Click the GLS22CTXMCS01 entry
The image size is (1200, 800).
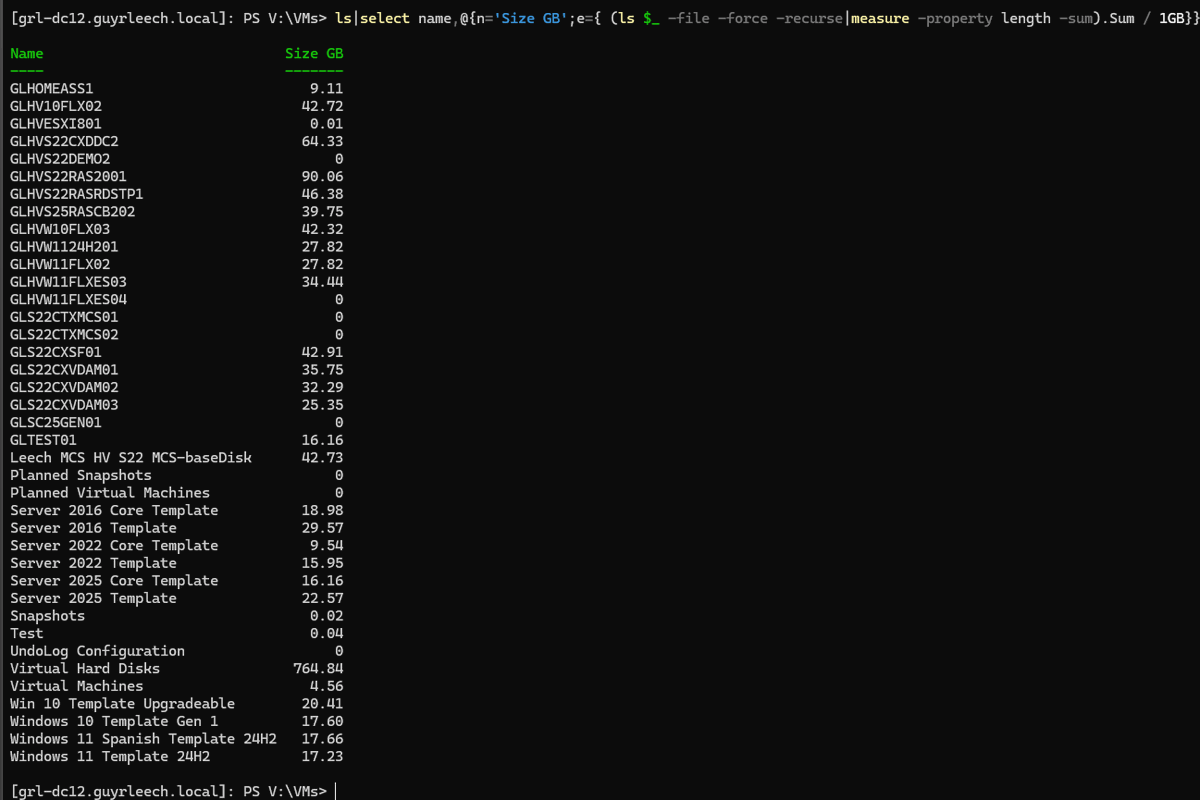[x=64, y=317]
